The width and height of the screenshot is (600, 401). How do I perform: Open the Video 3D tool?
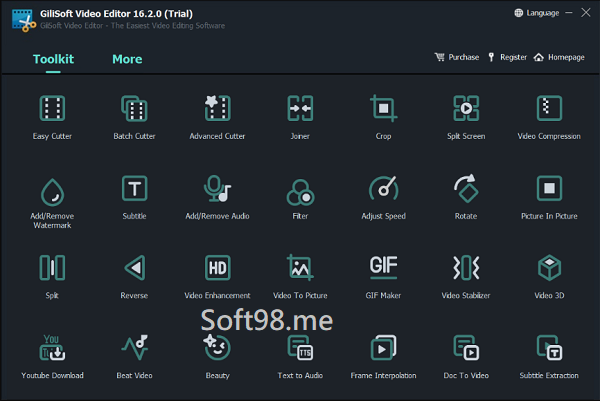549,277
